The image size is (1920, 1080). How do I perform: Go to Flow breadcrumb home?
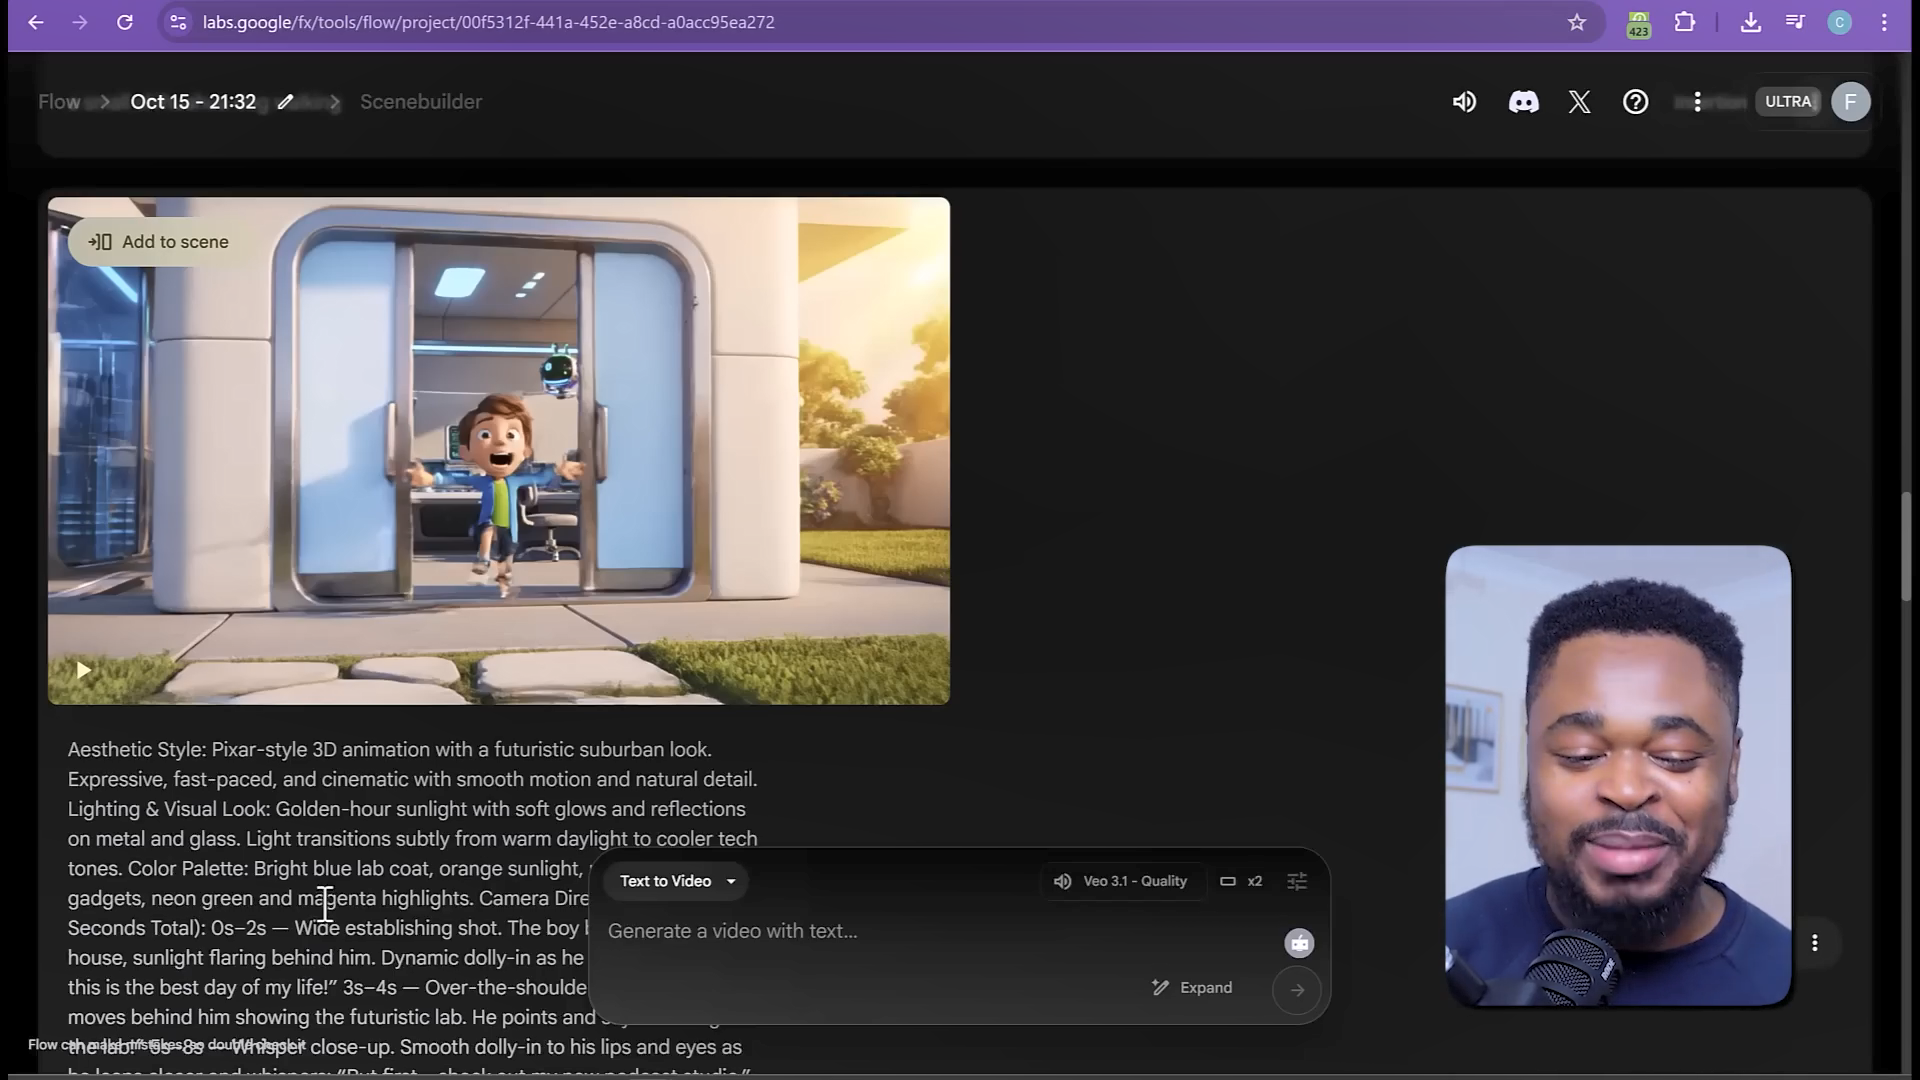[59, 102]
